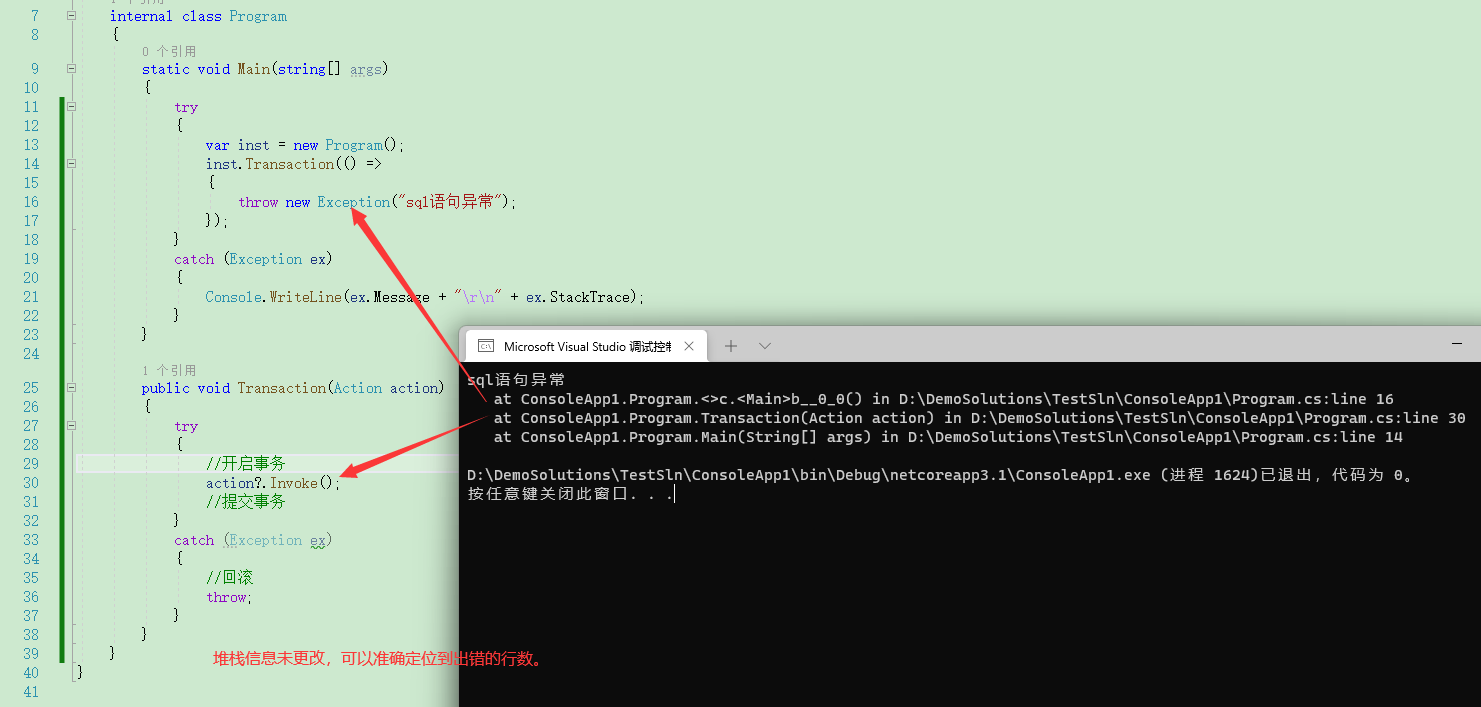
Task: Open the '0 个引用' CodeLens above Main
Action: pos(169,51)
